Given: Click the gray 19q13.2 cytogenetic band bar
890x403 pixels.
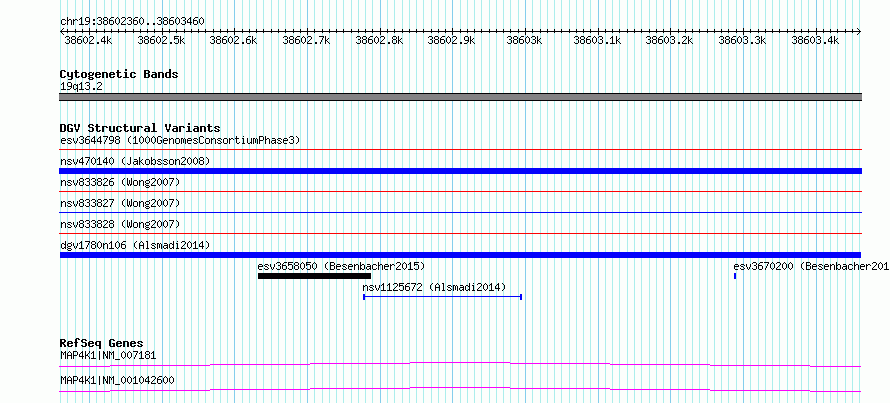Looking at the screenshot, I should (460, 97).
